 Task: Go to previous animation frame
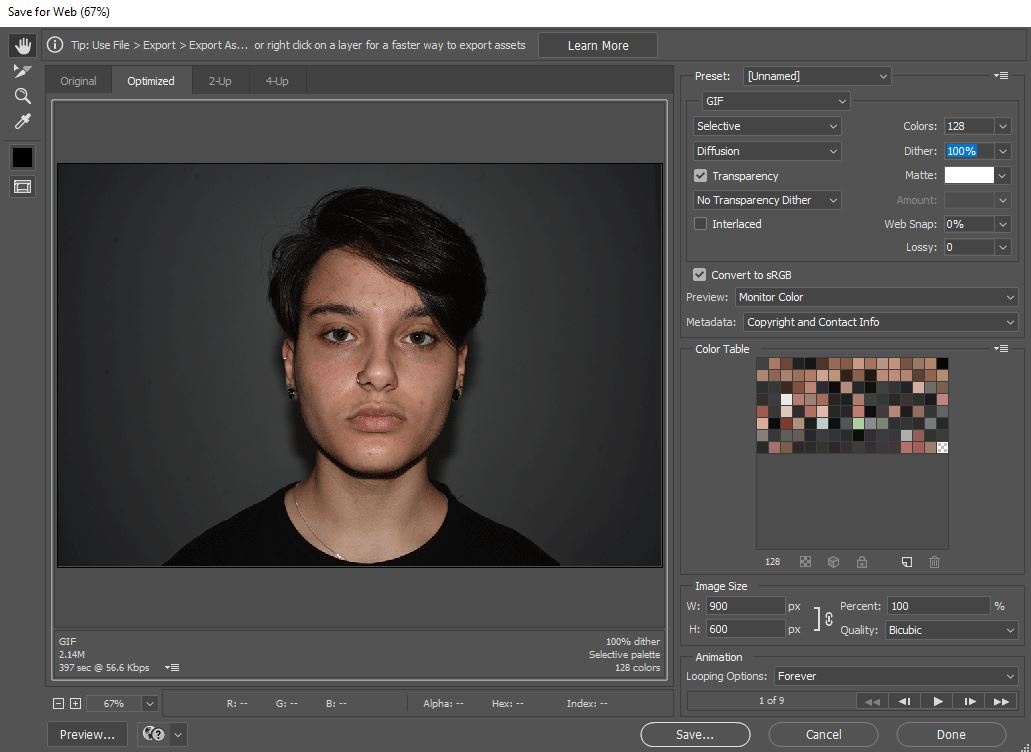coord(905,701)
